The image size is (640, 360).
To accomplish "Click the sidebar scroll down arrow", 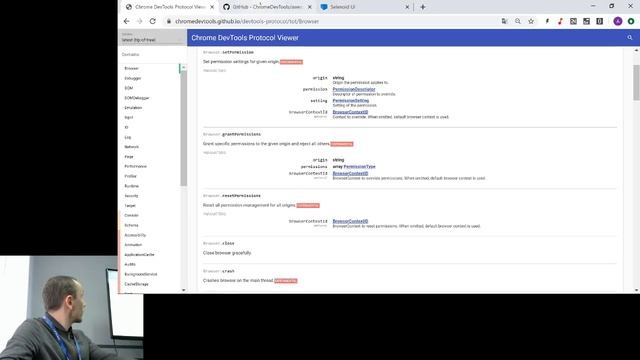I will (184, 290).
